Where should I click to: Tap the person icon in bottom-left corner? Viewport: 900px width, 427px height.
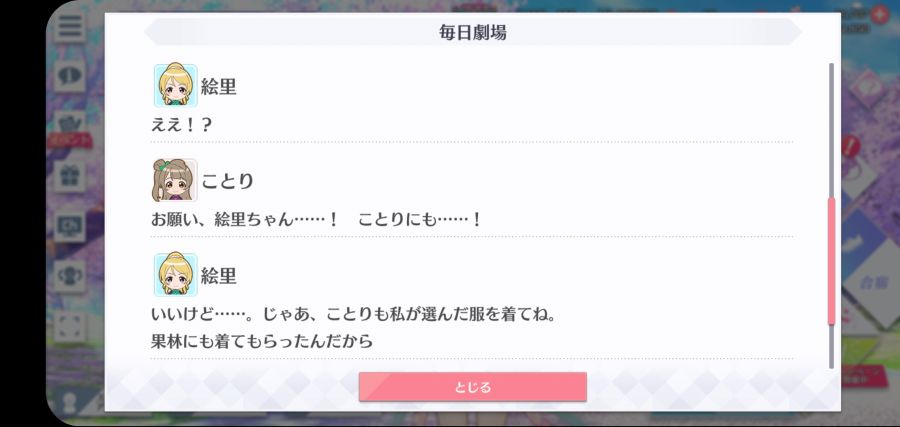pos(71,402)
